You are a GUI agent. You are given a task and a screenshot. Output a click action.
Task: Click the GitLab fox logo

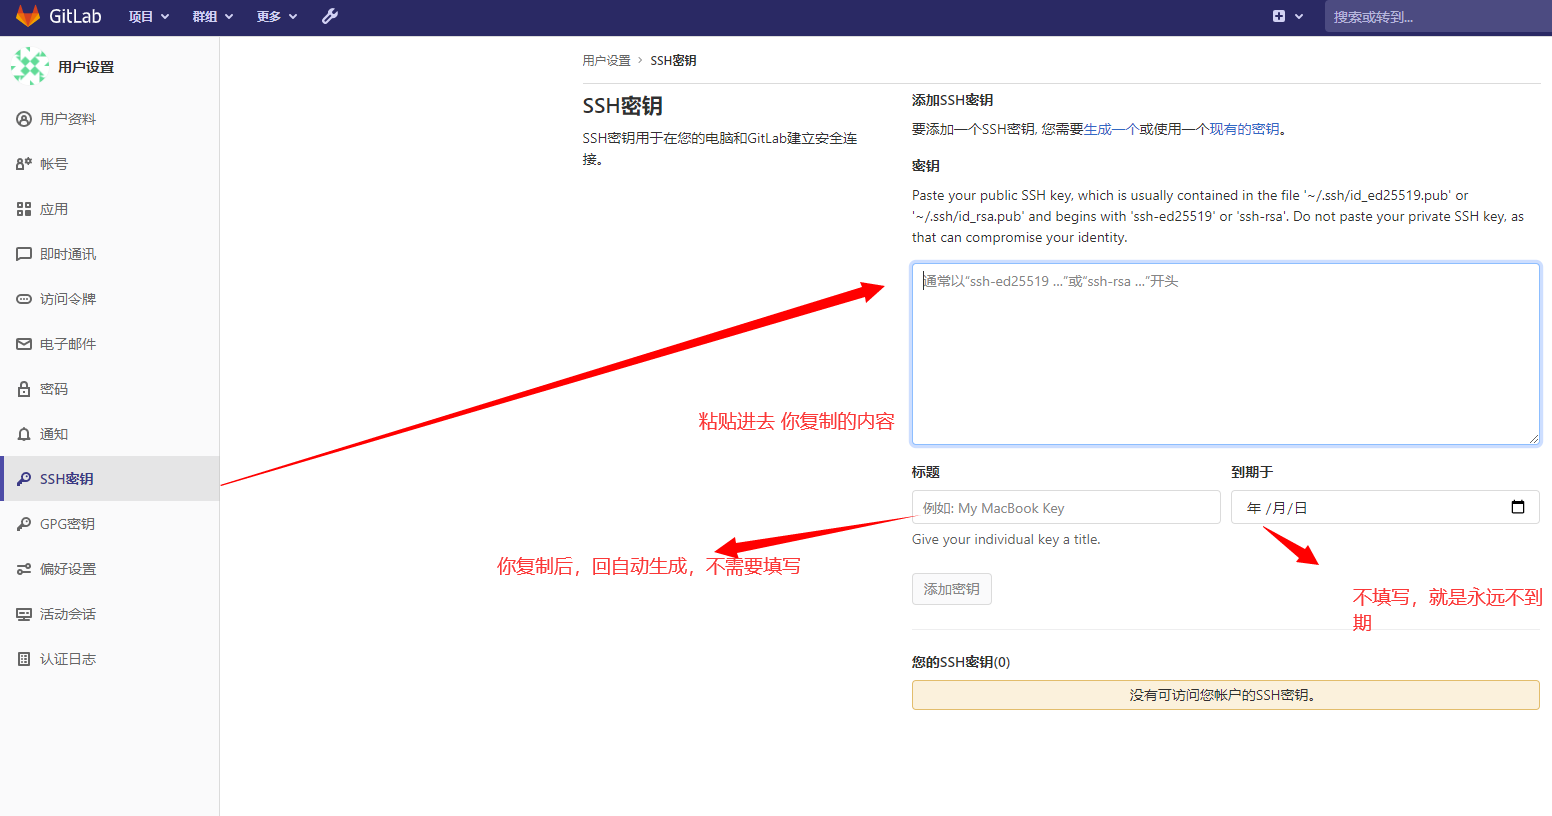point(27,16)
